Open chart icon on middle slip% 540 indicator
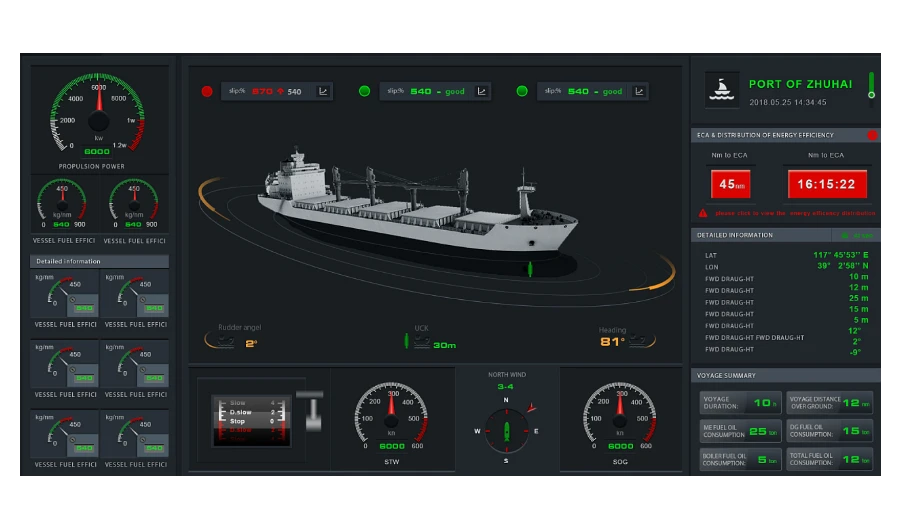The image size is (910, 520). (481, 91)
